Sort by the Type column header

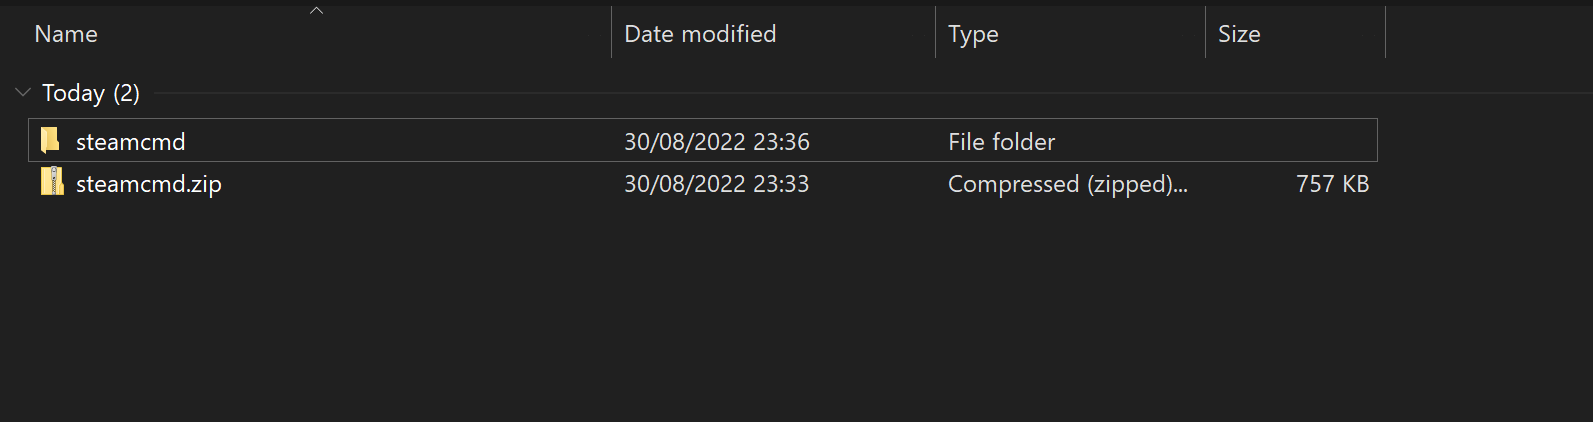tap(973, 34)
